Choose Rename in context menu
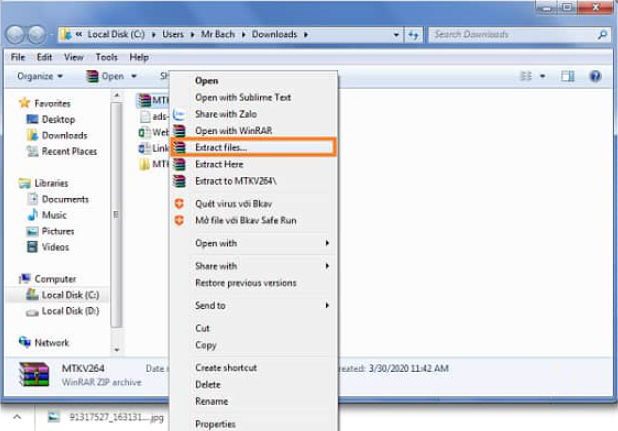 pos(253,401)
